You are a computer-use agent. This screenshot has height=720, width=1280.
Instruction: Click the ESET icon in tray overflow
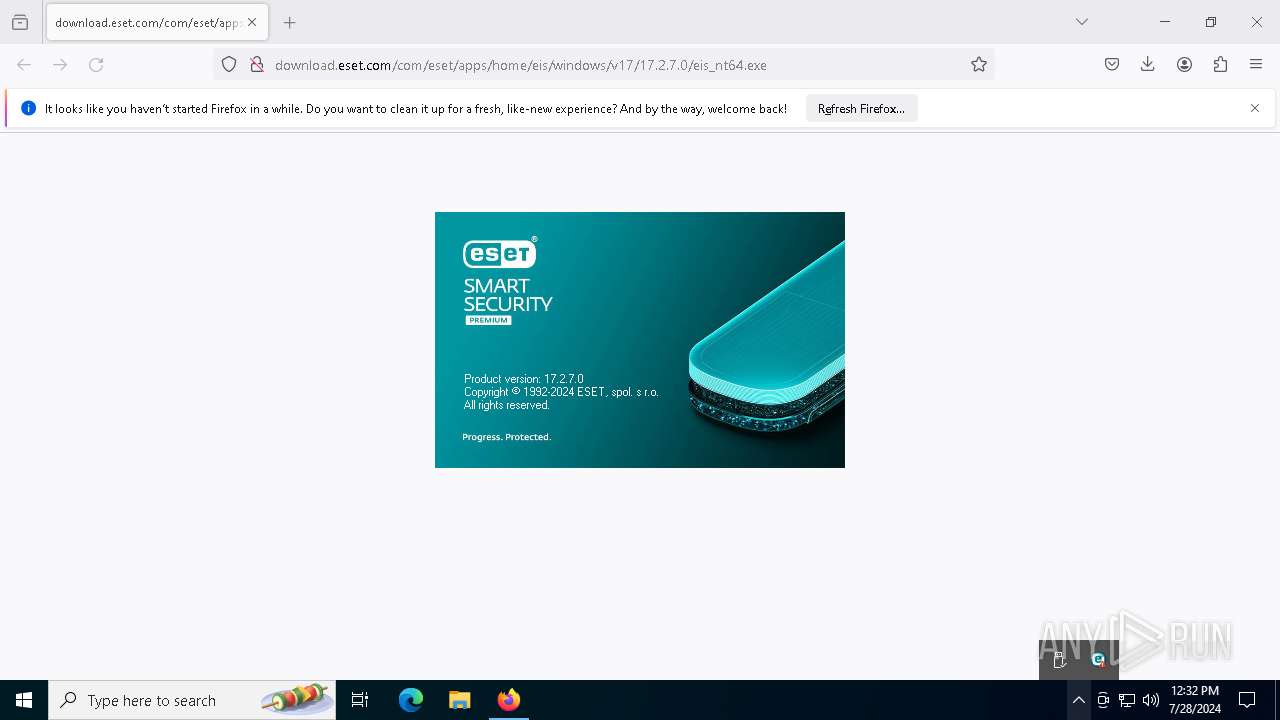[1098, 660]
